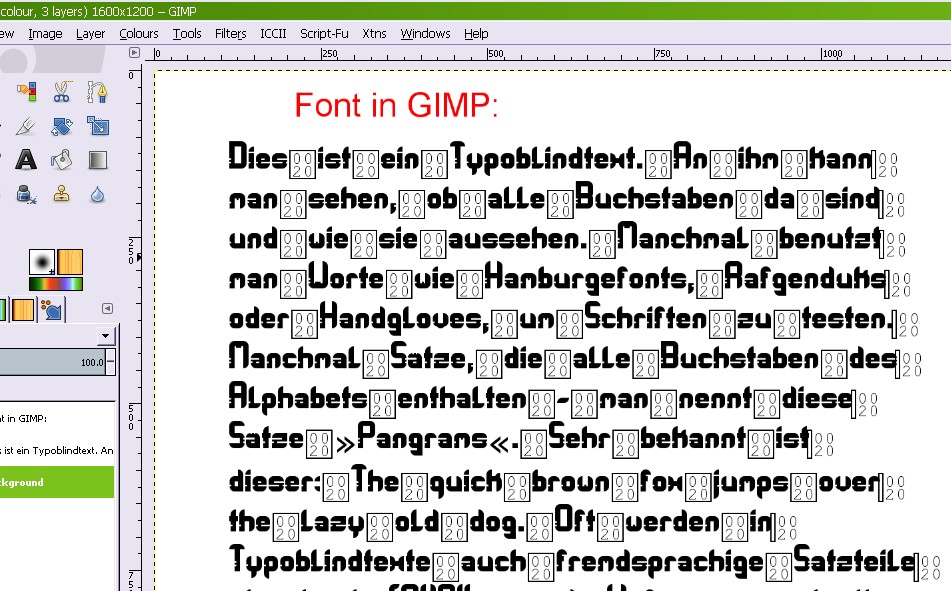
Task: Switch to the blue brush dock tab
Action: tap(52, 309)
